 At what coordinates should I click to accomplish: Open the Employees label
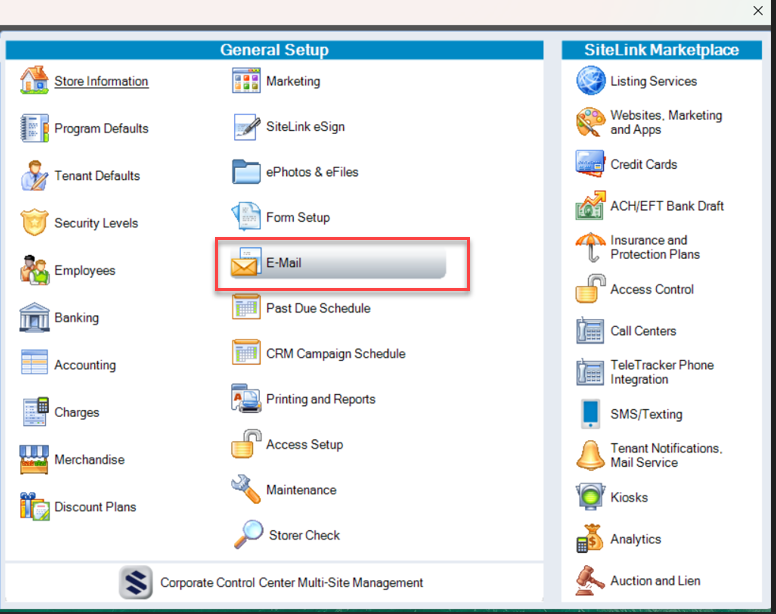(x=85, y=271)
